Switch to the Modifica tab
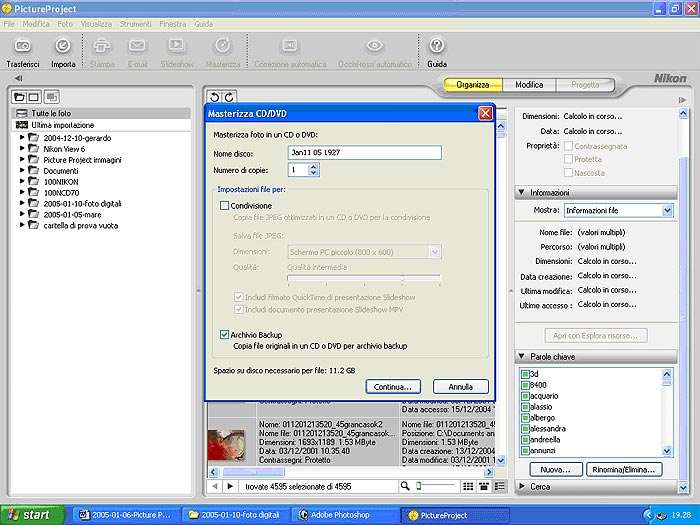 coord(529,84)
